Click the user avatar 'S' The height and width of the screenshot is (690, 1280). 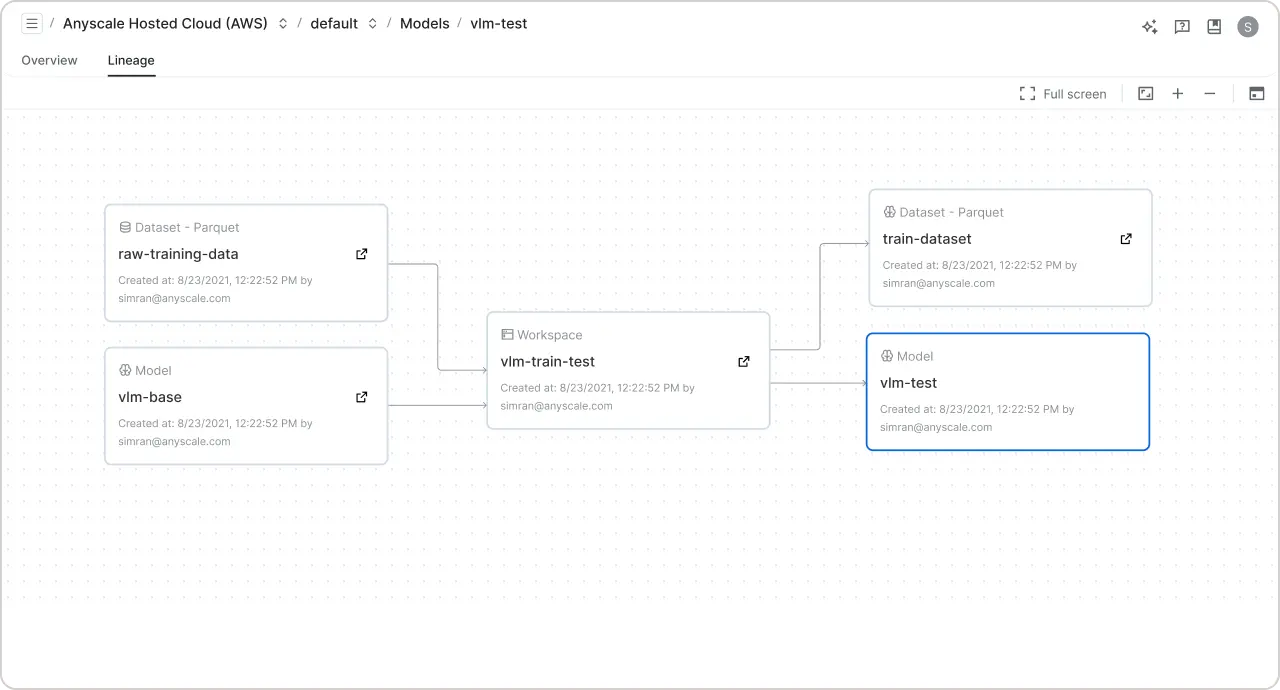click(1247, 27)
